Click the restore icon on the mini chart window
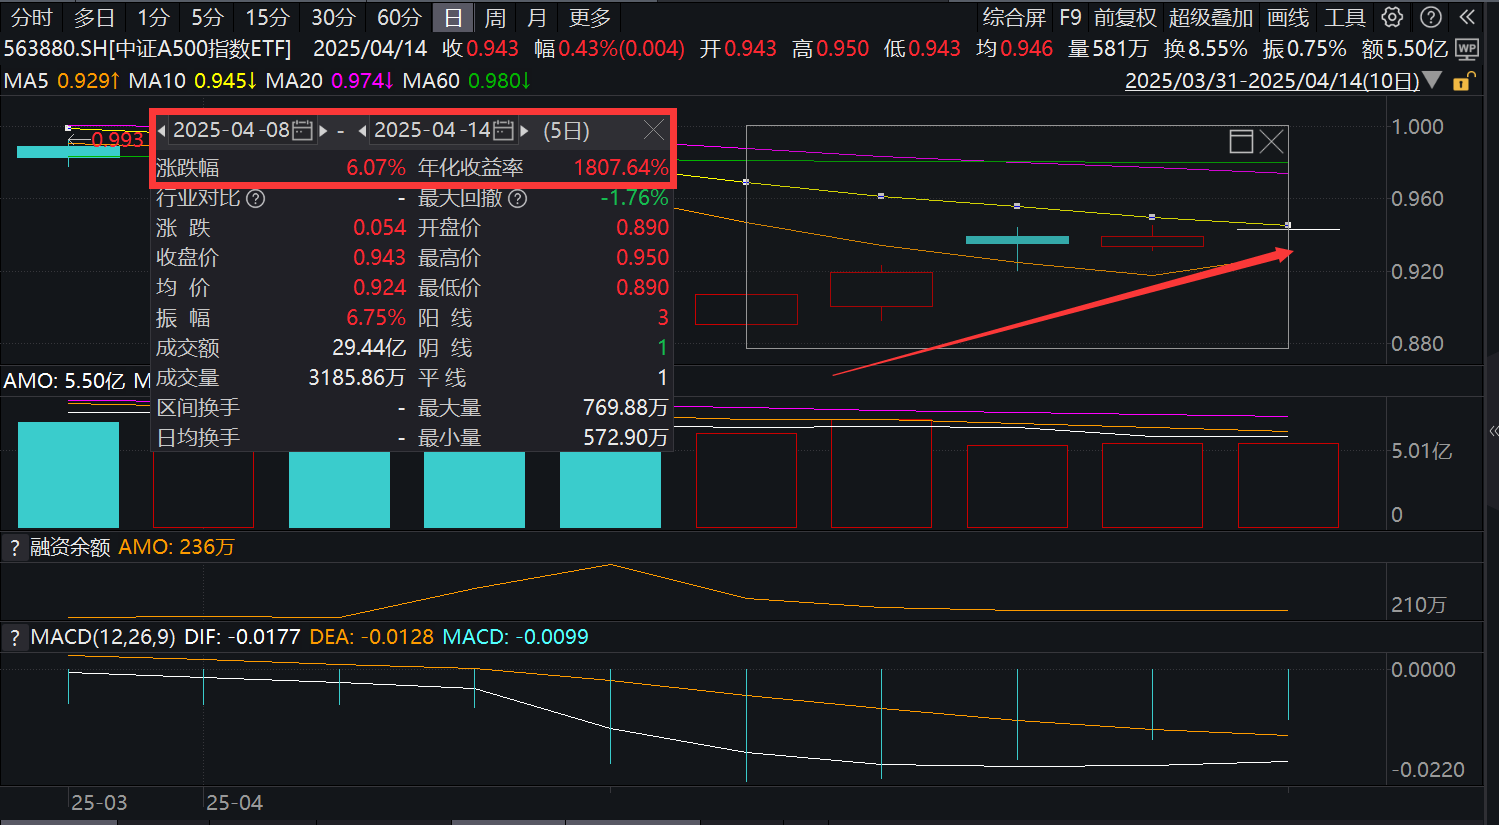Viewport: 1499px width, 825px height. (1240, 141)
